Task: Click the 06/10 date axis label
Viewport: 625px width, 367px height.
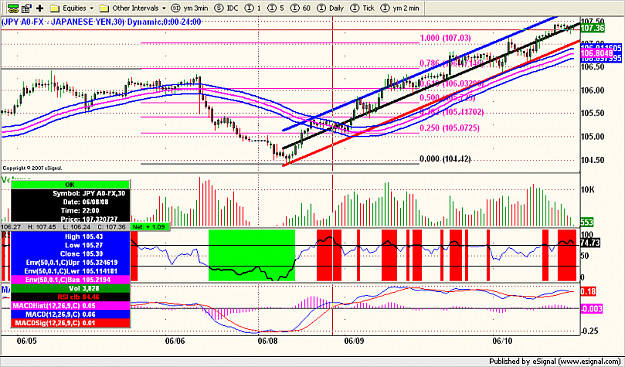Action: (502, 341)
